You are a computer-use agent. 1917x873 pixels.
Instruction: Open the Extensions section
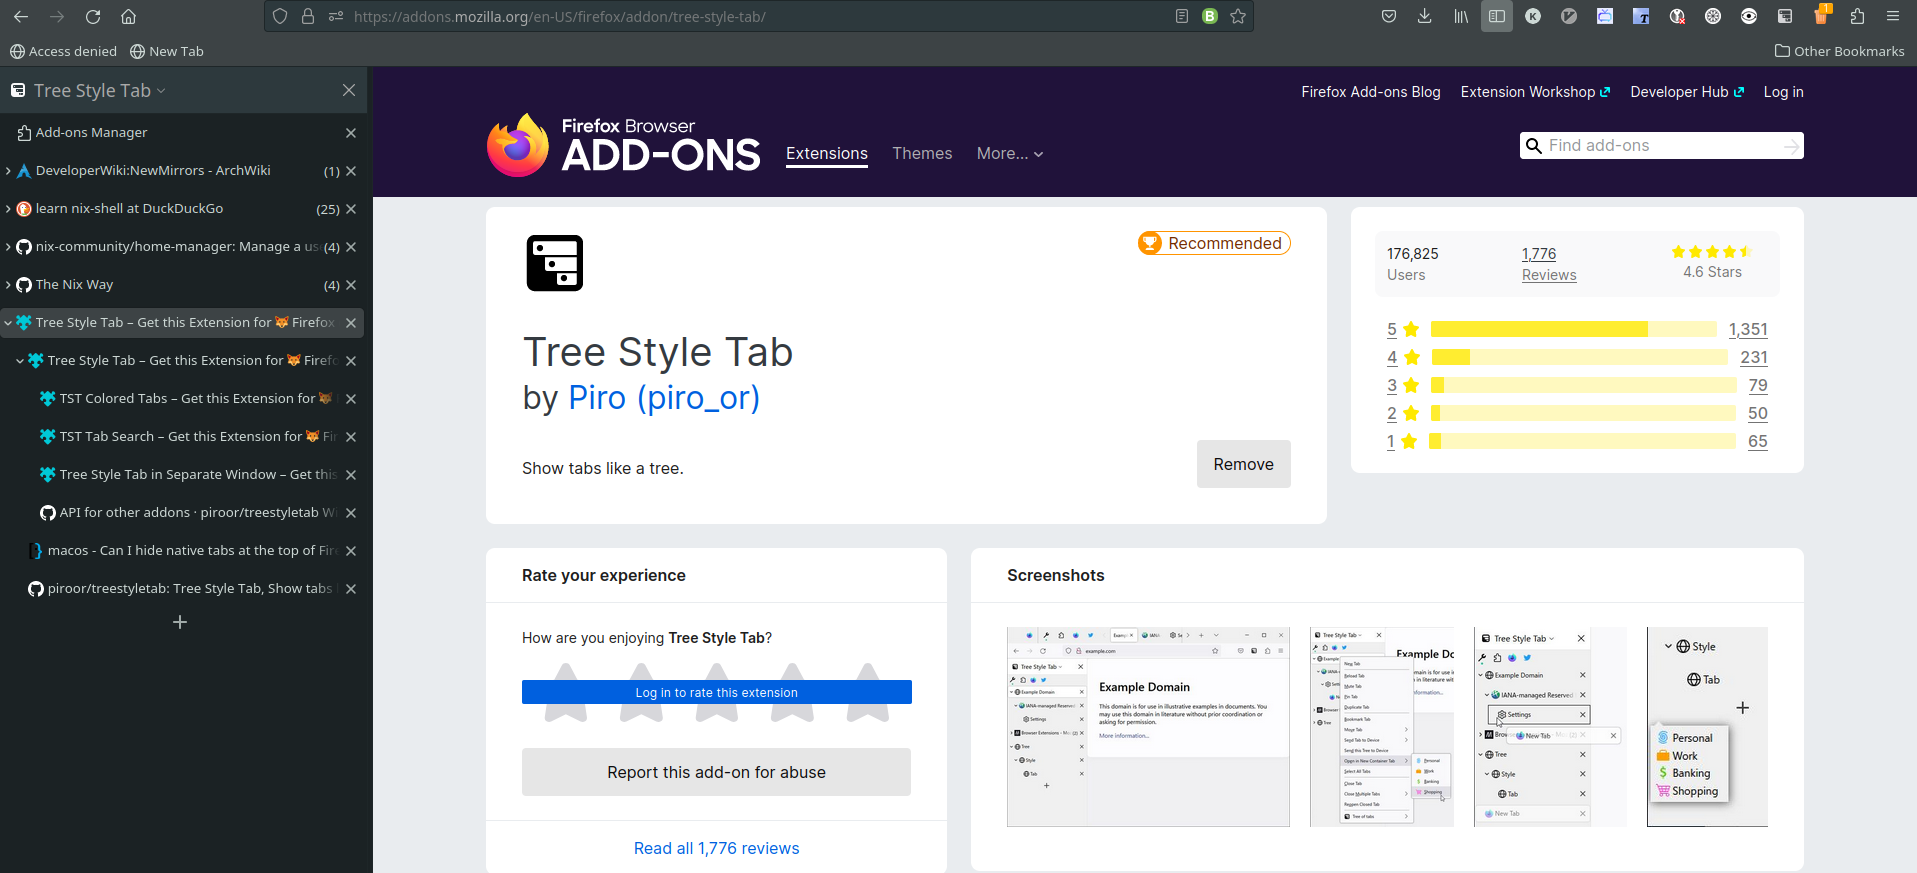pyautogui.click(x=827, y=154)
